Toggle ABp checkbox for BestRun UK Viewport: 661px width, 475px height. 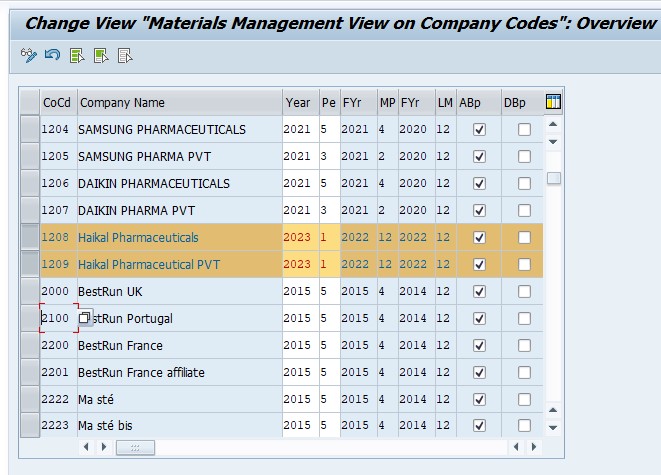[x=479, y=291]
